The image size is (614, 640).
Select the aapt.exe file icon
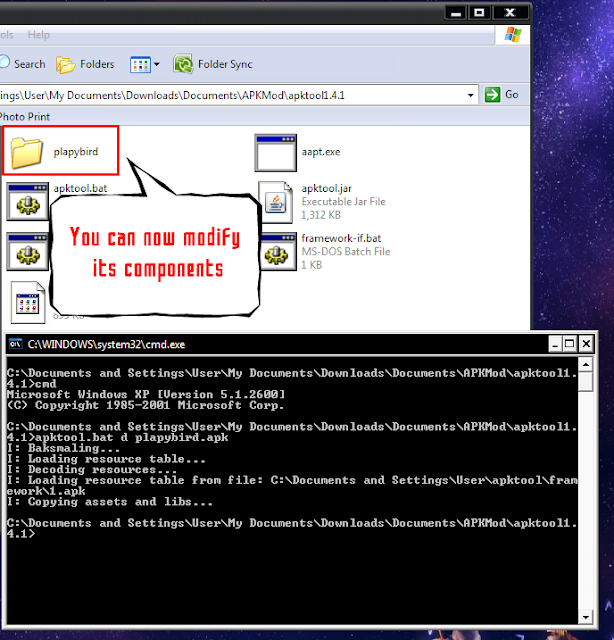(276, 153)
